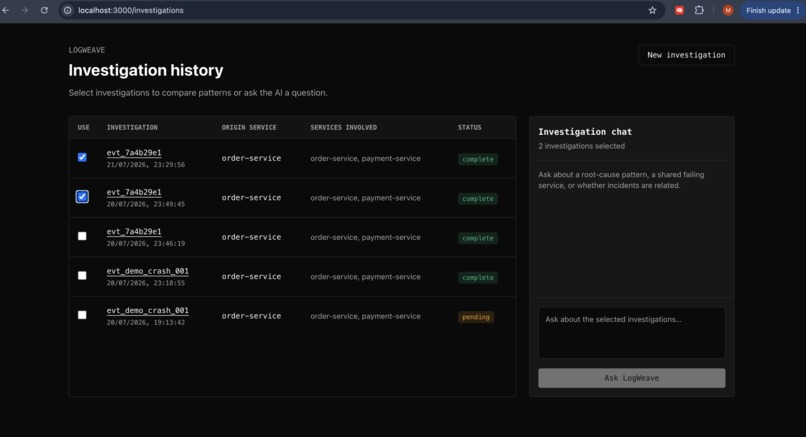Click the timestamp 20/07/2026, 23:46:19
The width and height of the screenshot is (806, 437).
[145, 244]
